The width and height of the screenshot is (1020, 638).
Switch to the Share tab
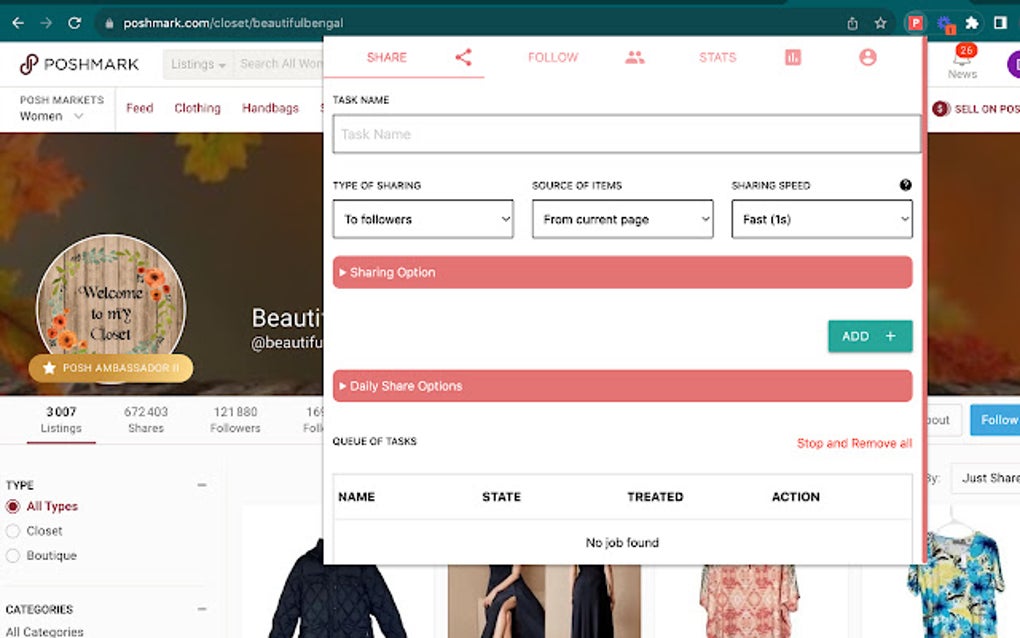(386, 57)
